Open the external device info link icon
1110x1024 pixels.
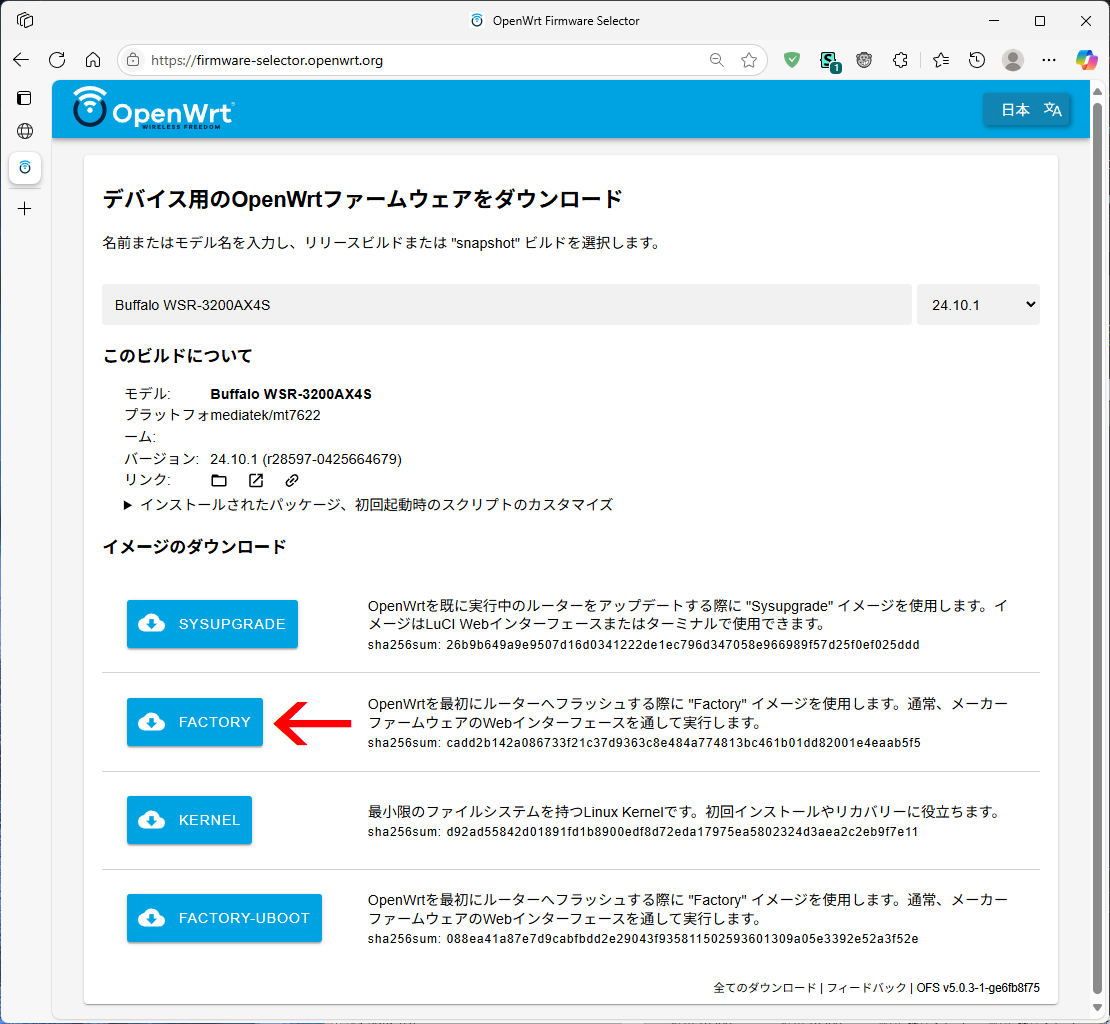[256, 481]
